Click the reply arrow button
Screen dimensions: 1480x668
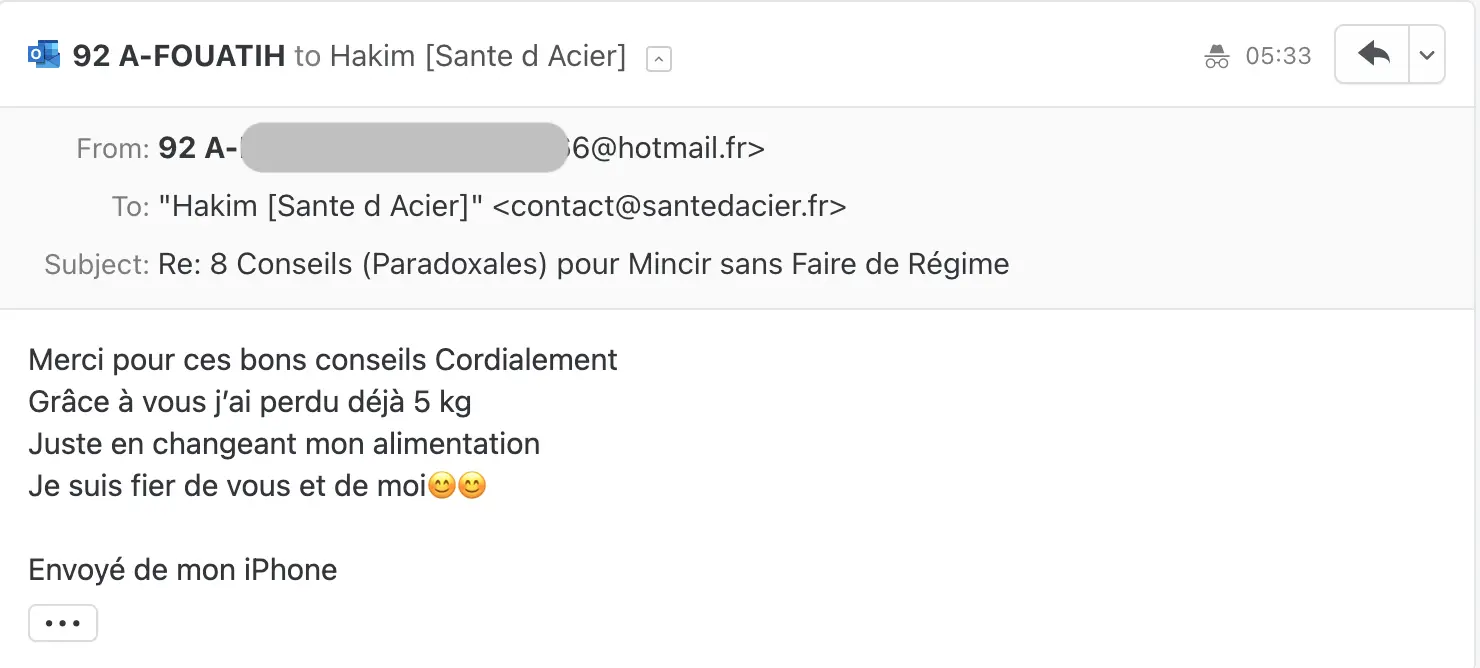[1372, 54]
